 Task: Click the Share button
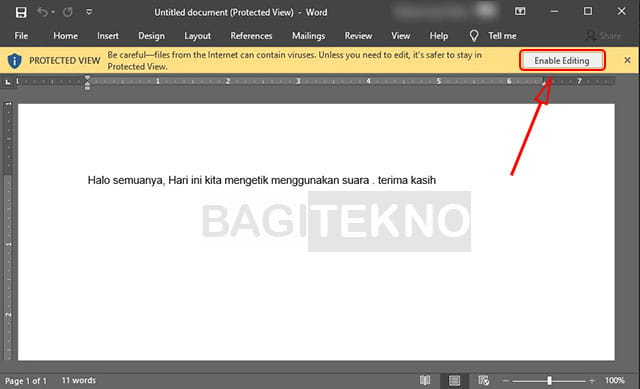tap(604, 36)
